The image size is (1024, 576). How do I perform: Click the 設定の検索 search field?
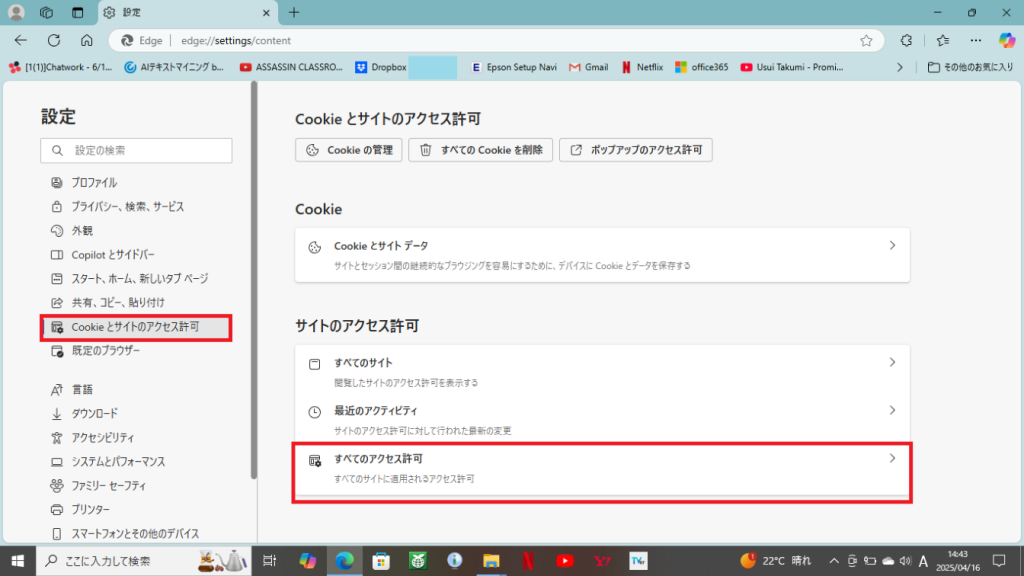pos(136,150)
